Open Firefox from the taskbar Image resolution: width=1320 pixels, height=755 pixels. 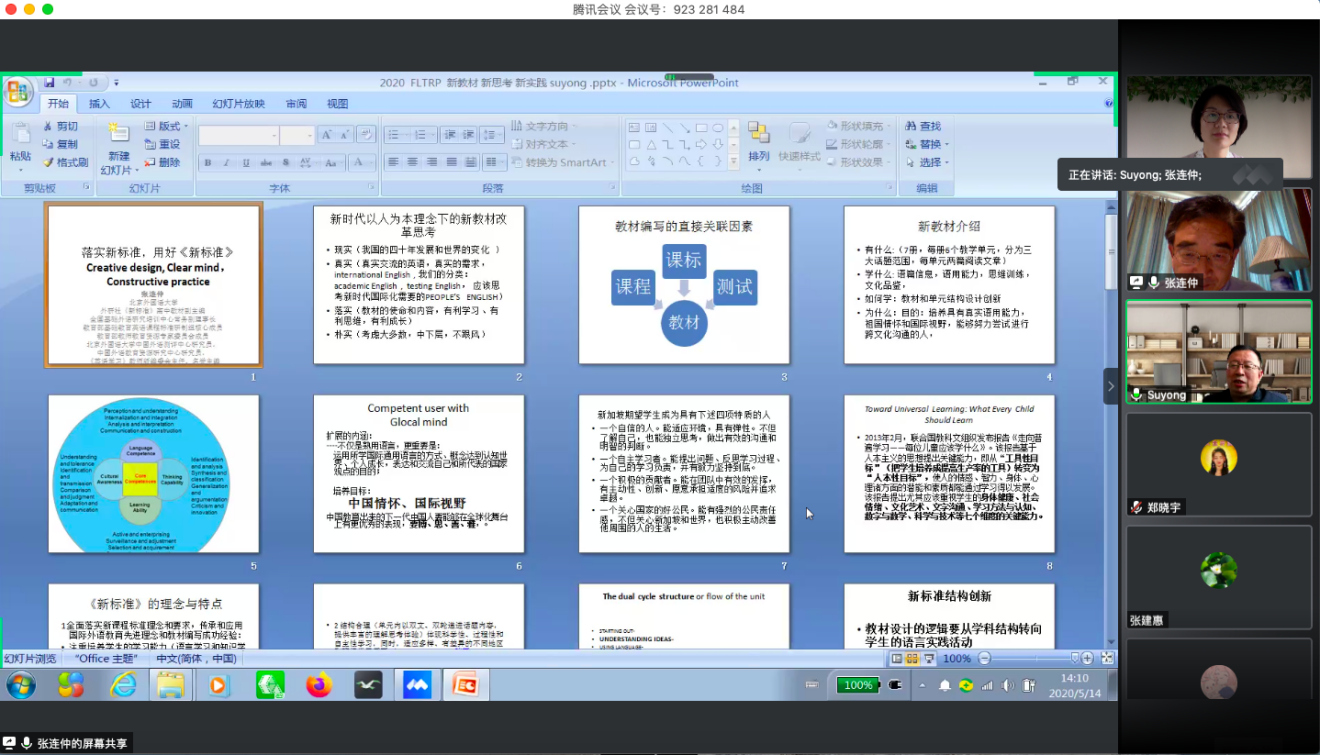(319, 685)
